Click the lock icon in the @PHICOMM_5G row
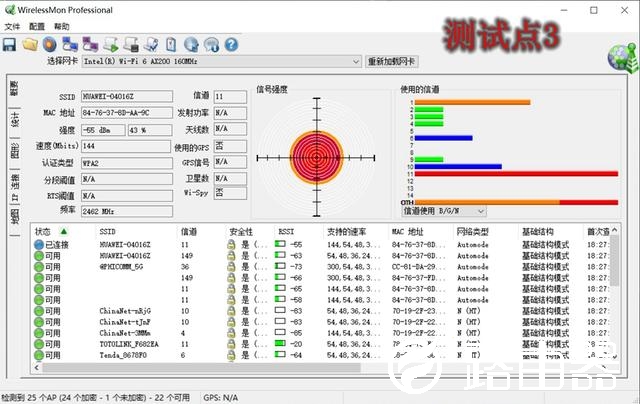Viewport: 640px width, 404px height. coord(231,267)
